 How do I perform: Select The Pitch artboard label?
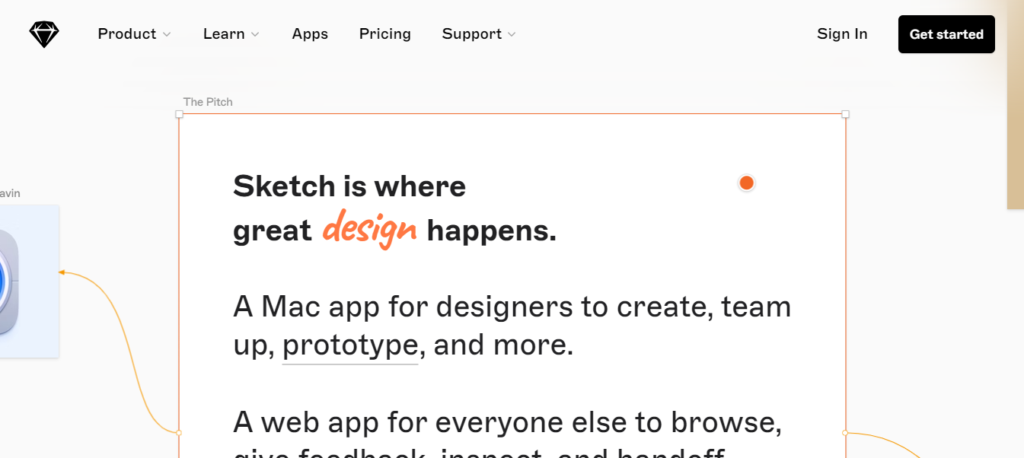pyautogui.click(x=208, y=102)
